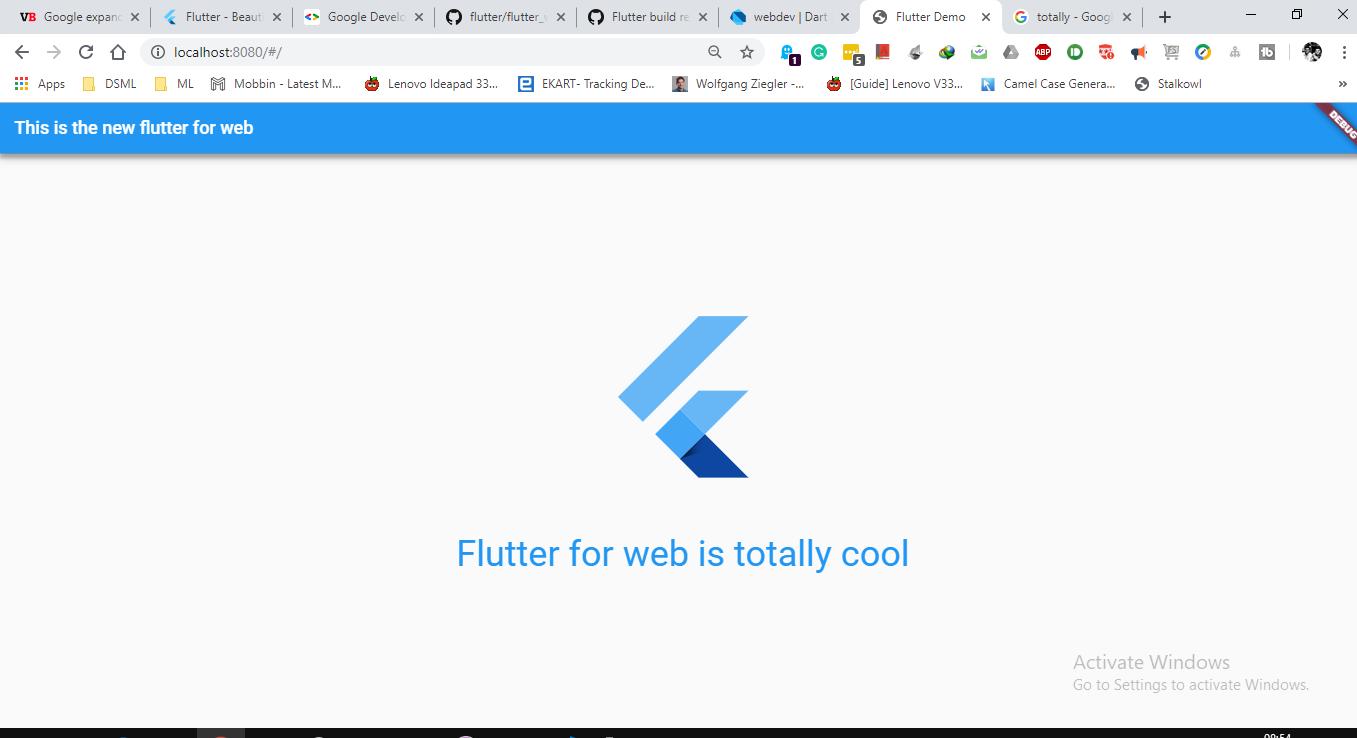Open the green envelope checker extension
The image size is (1357, 738).
pos(979,52)
